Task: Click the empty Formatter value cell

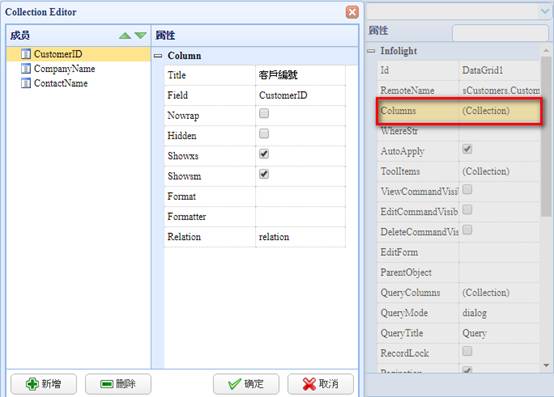Action: pos(300,217)
